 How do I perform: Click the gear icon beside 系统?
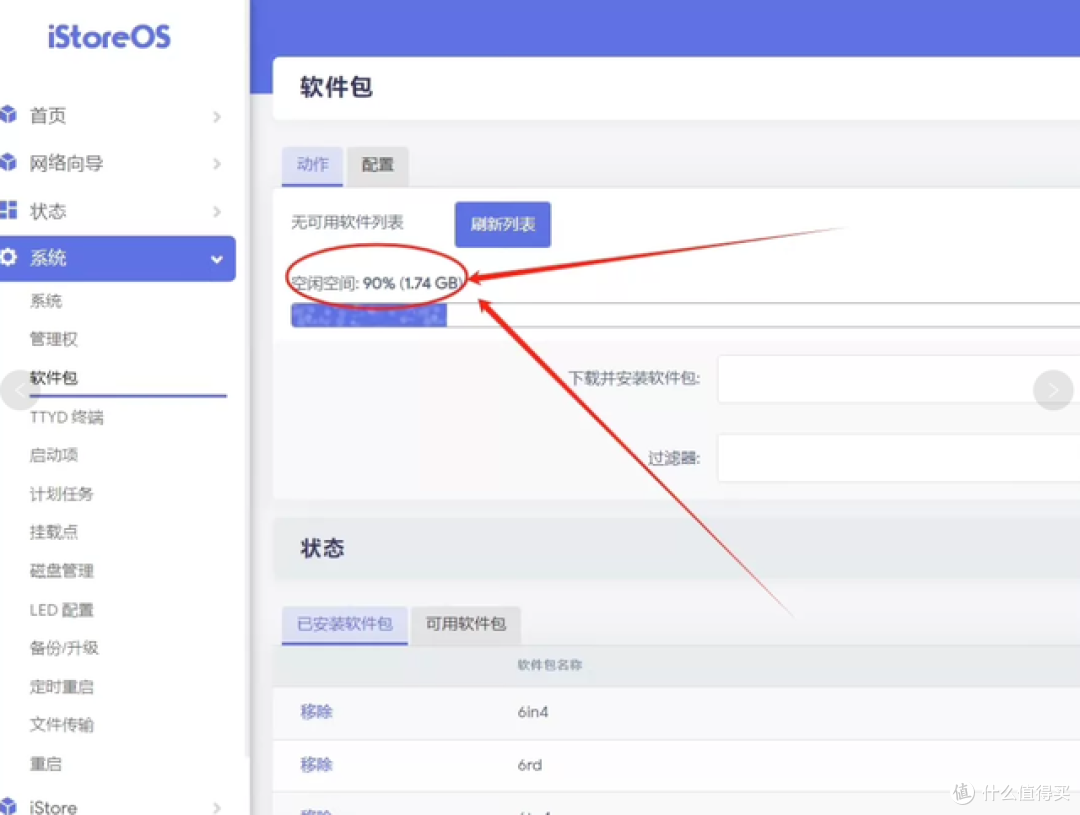point(8,258)
